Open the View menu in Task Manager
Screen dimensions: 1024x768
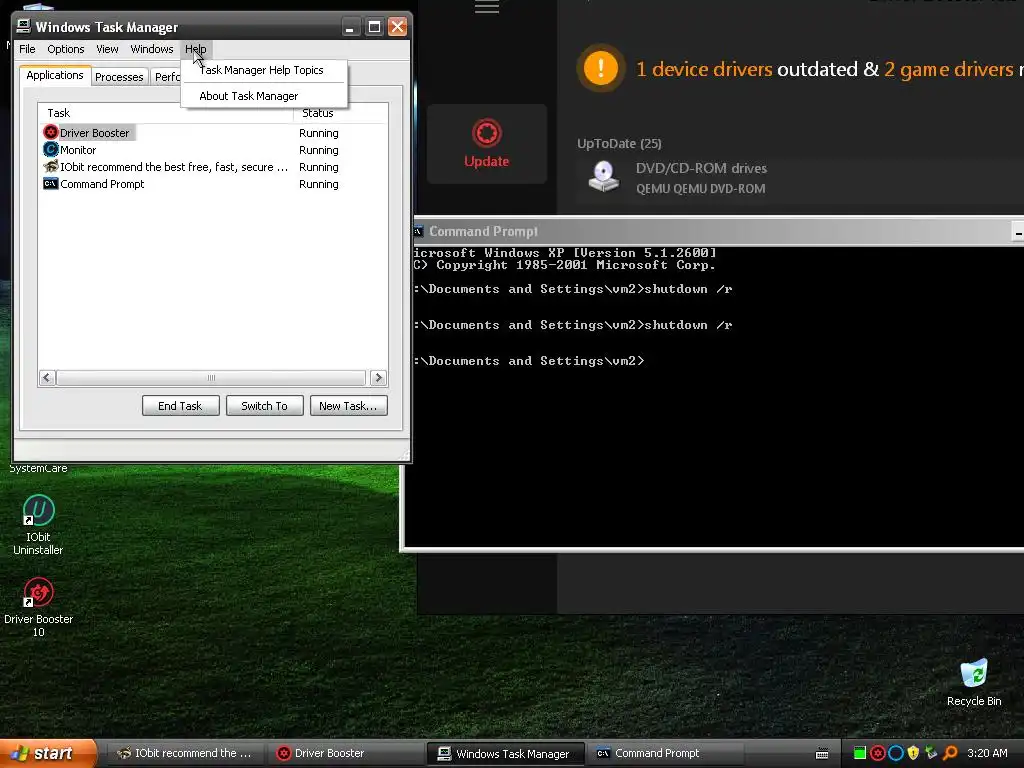coord(107,49)
